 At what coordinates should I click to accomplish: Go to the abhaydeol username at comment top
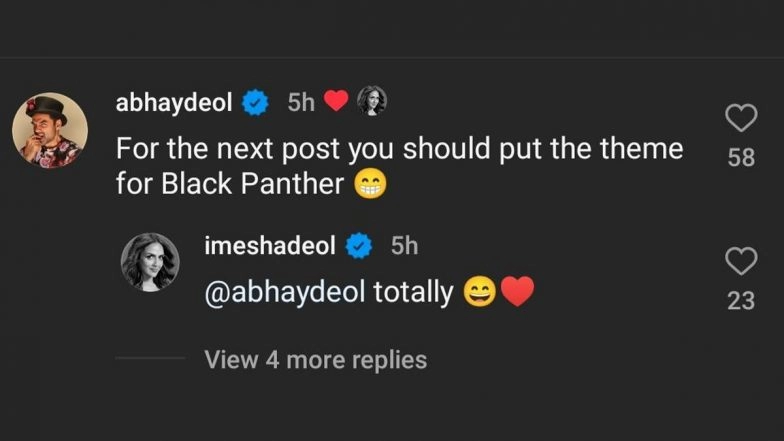[174, 101]
